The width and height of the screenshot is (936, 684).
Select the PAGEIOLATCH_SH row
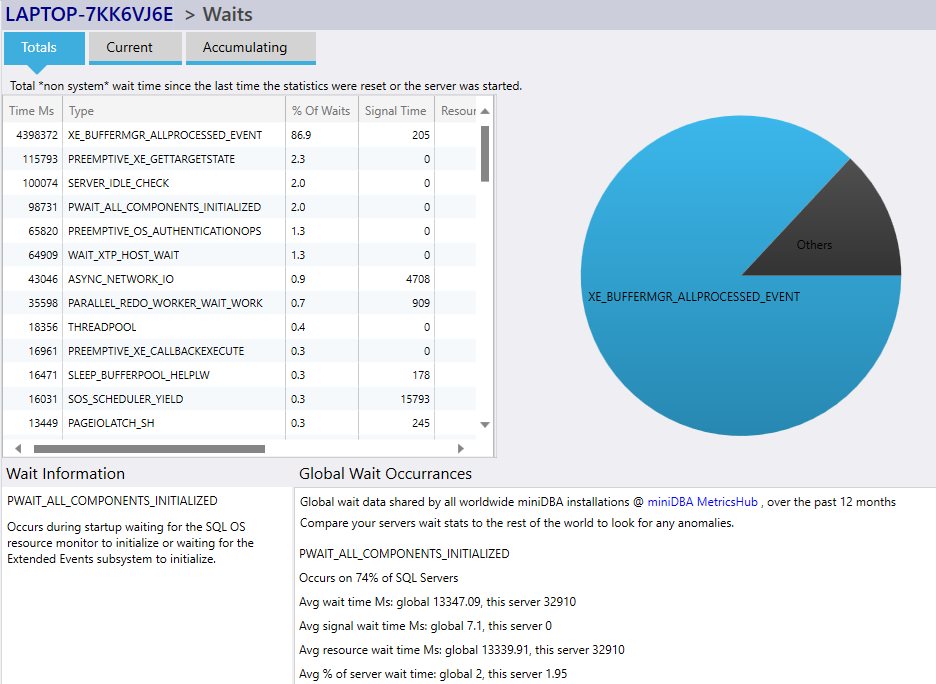[240, 423]
